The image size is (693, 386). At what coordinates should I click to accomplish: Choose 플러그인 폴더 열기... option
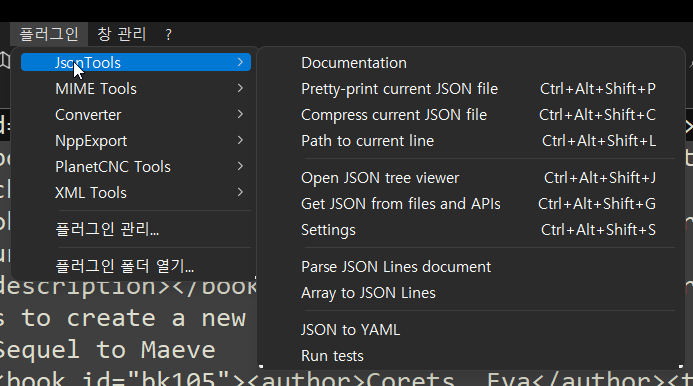tap(136, 266)
